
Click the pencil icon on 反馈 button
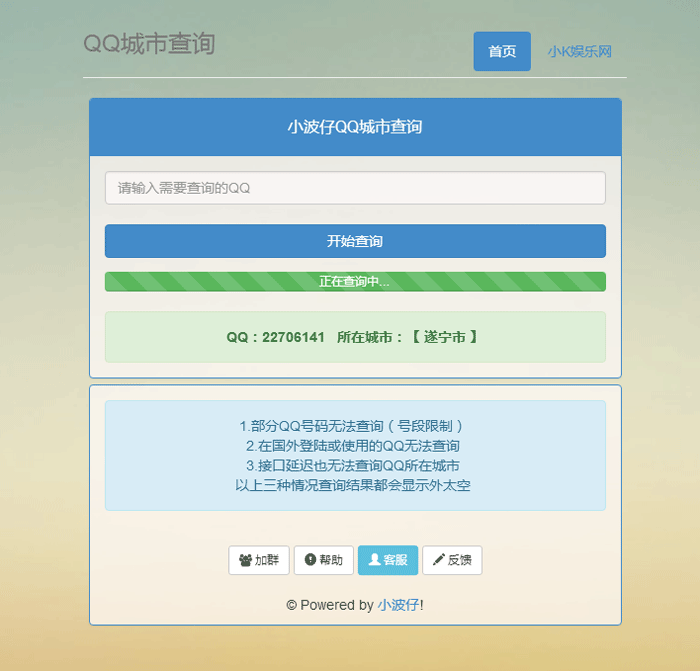click(x=438, y=561)
